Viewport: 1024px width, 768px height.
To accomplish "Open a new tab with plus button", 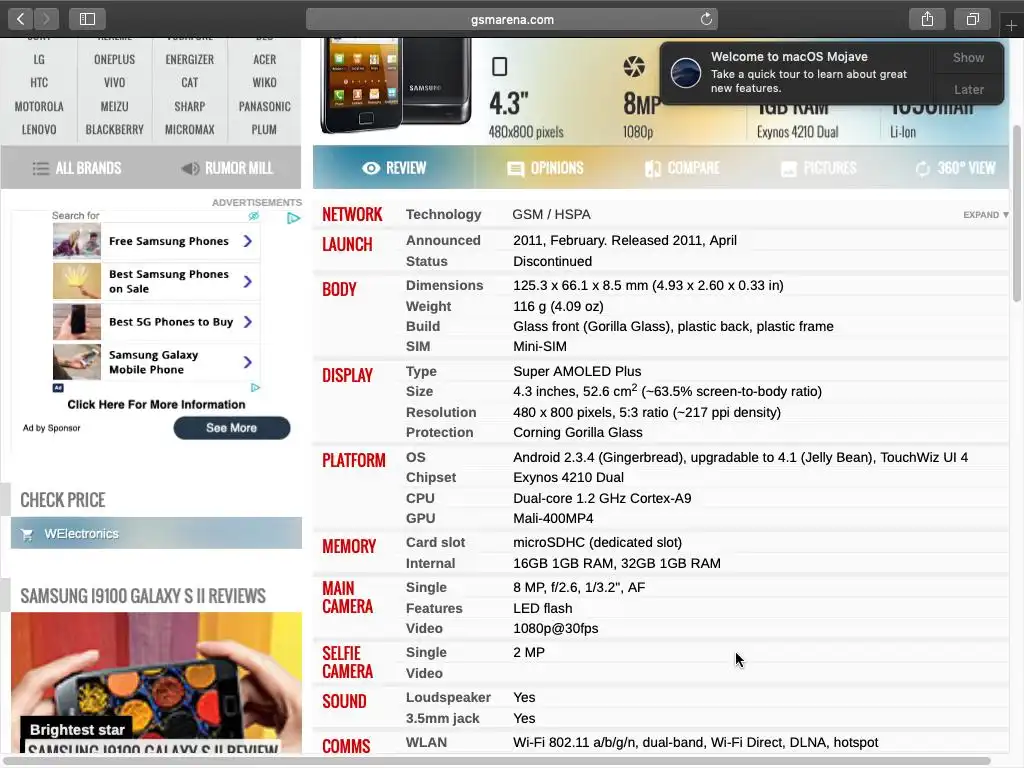I will point(1011,25).
